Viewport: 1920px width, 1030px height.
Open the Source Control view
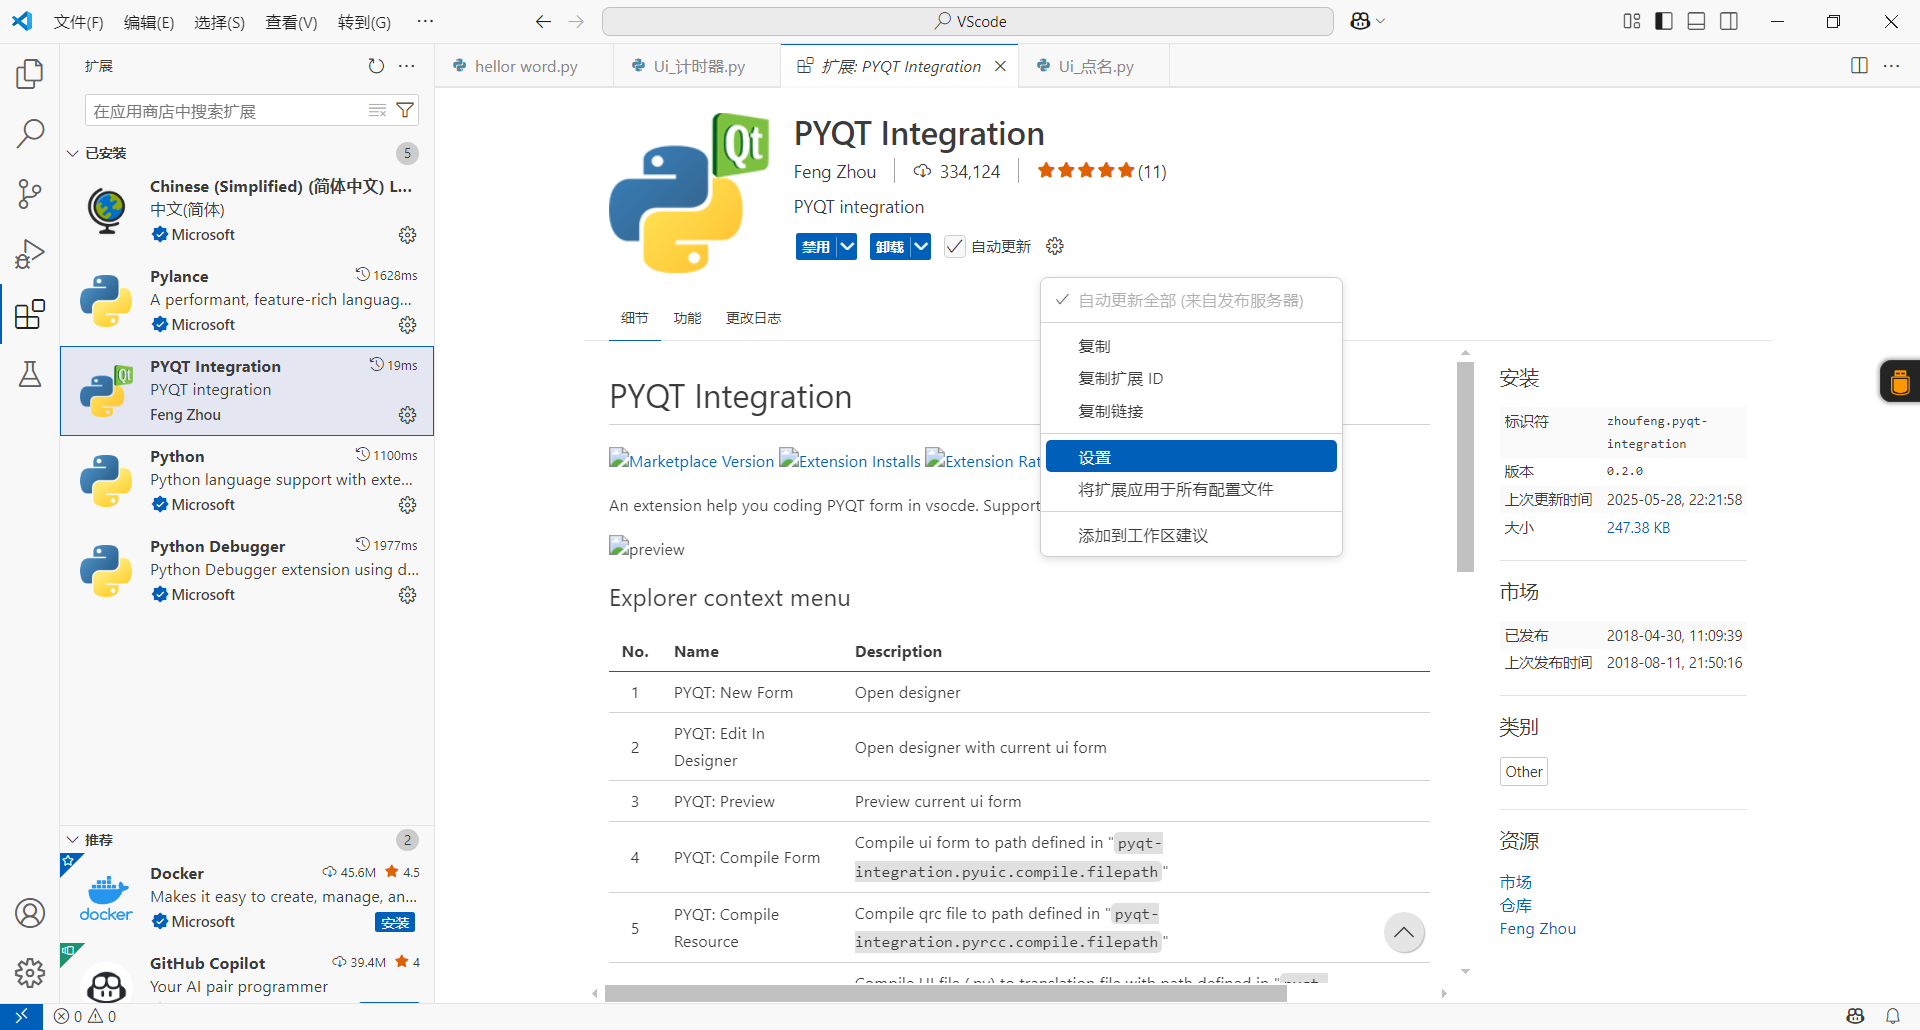(x=29, y=193)
